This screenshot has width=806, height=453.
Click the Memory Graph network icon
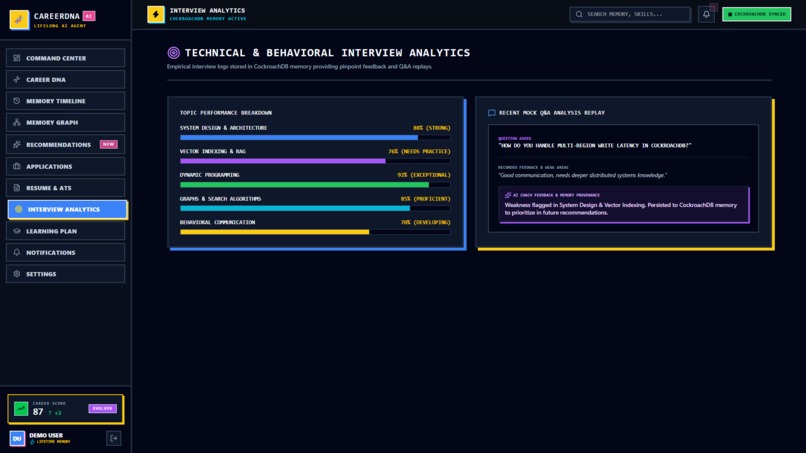point(16,122)
